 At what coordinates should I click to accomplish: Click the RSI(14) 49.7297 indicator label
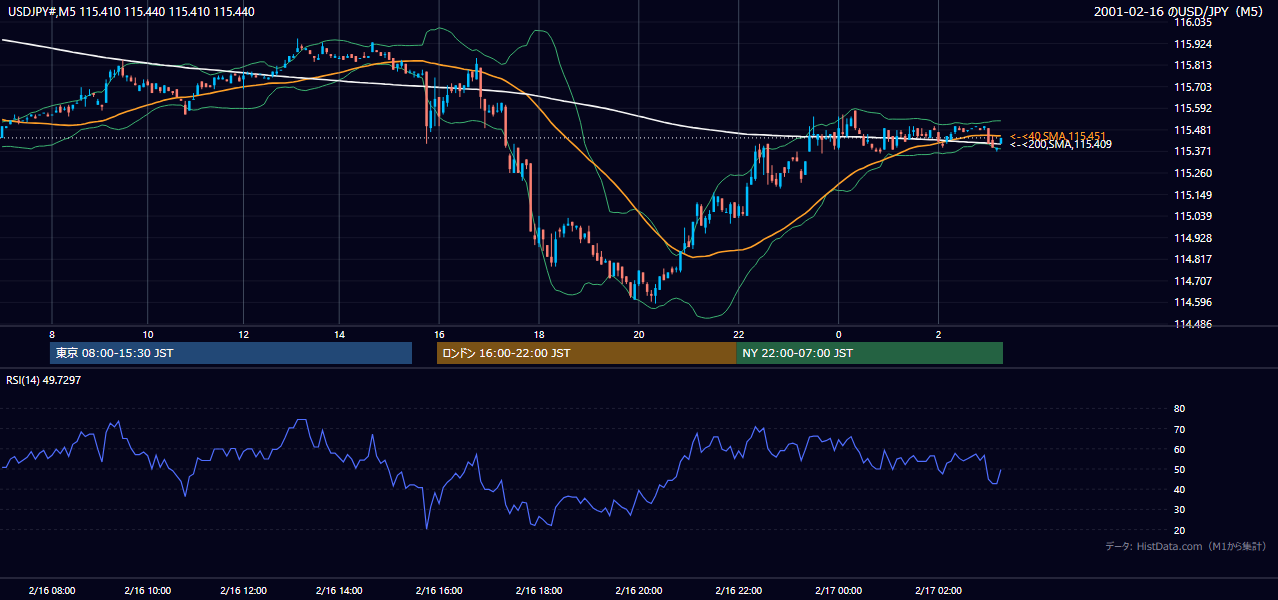click(44, 380)
